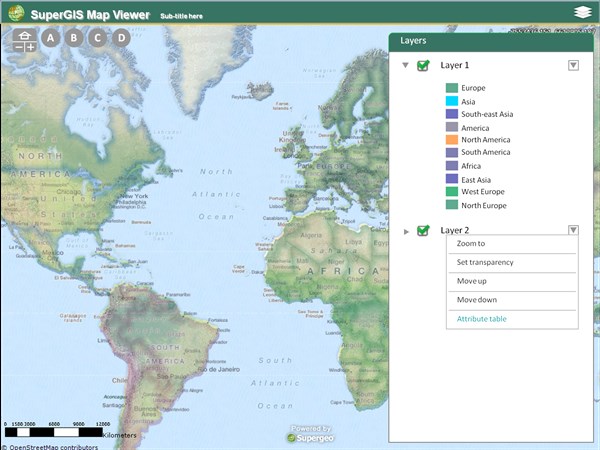600x450 pixels.
Task: Click the round D tool button
Action: (121, 39)
